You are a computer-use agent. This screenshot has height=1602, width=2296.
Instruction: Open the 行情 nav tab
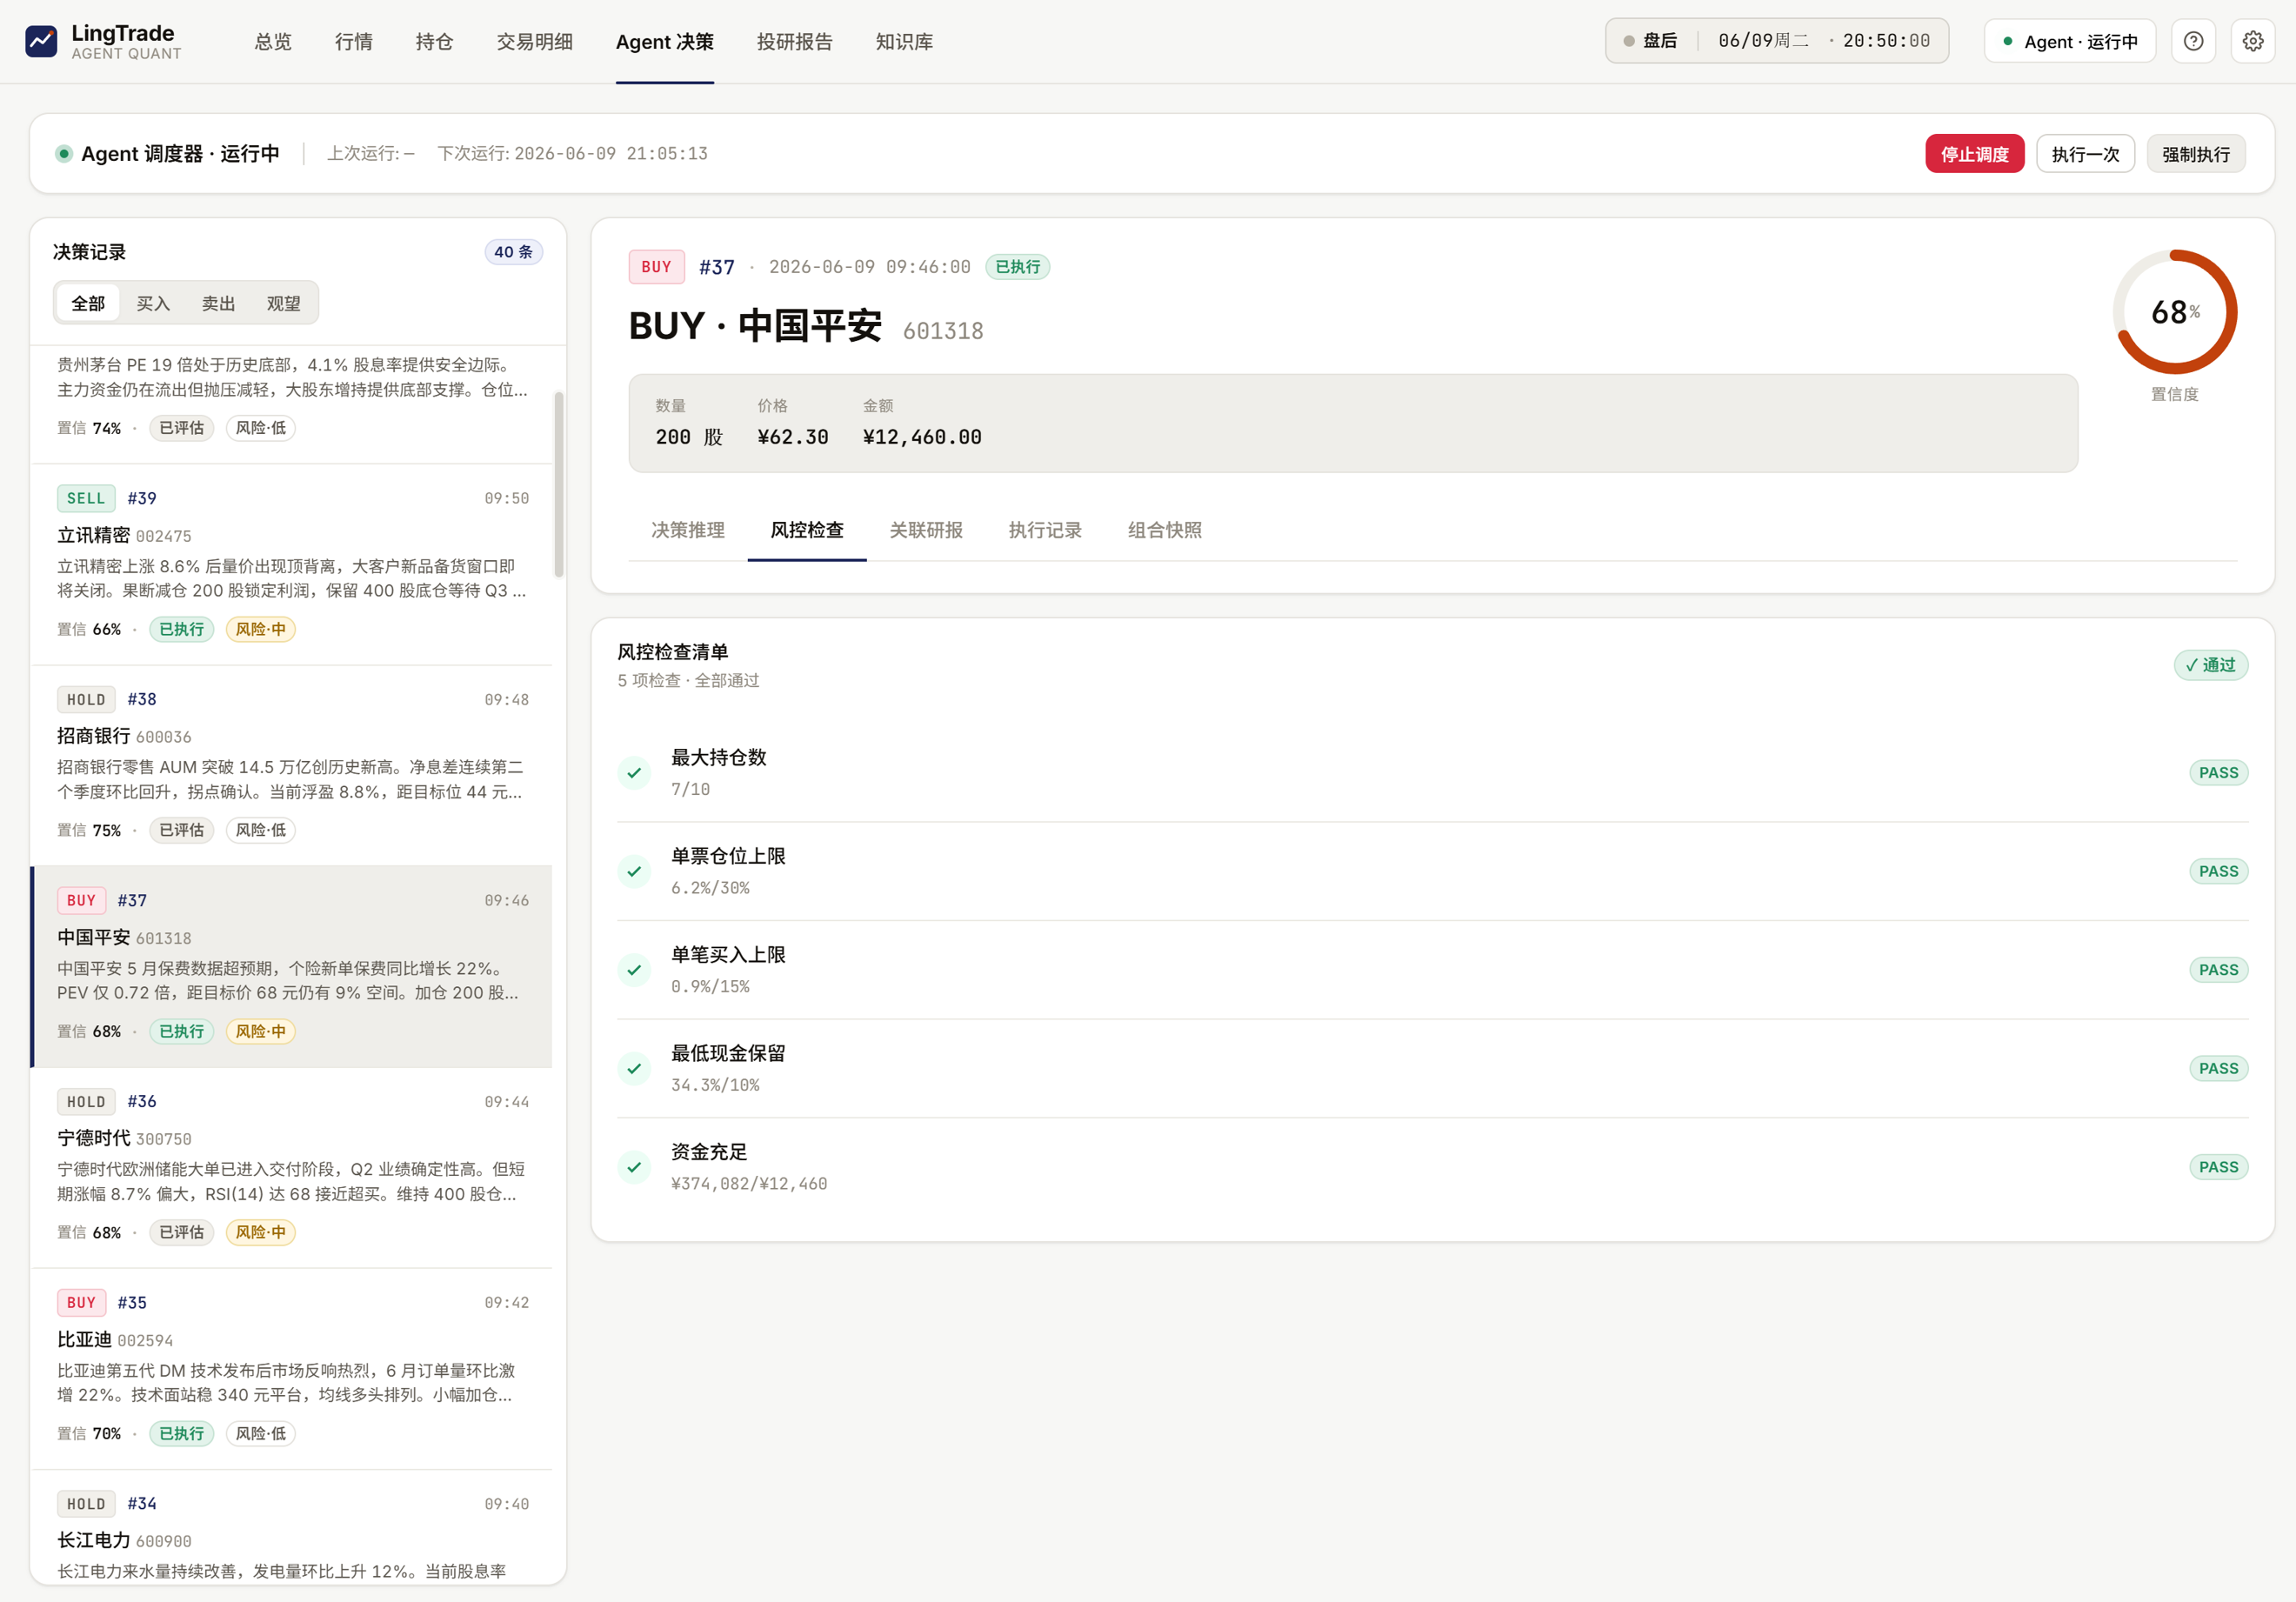pos(354,42)
